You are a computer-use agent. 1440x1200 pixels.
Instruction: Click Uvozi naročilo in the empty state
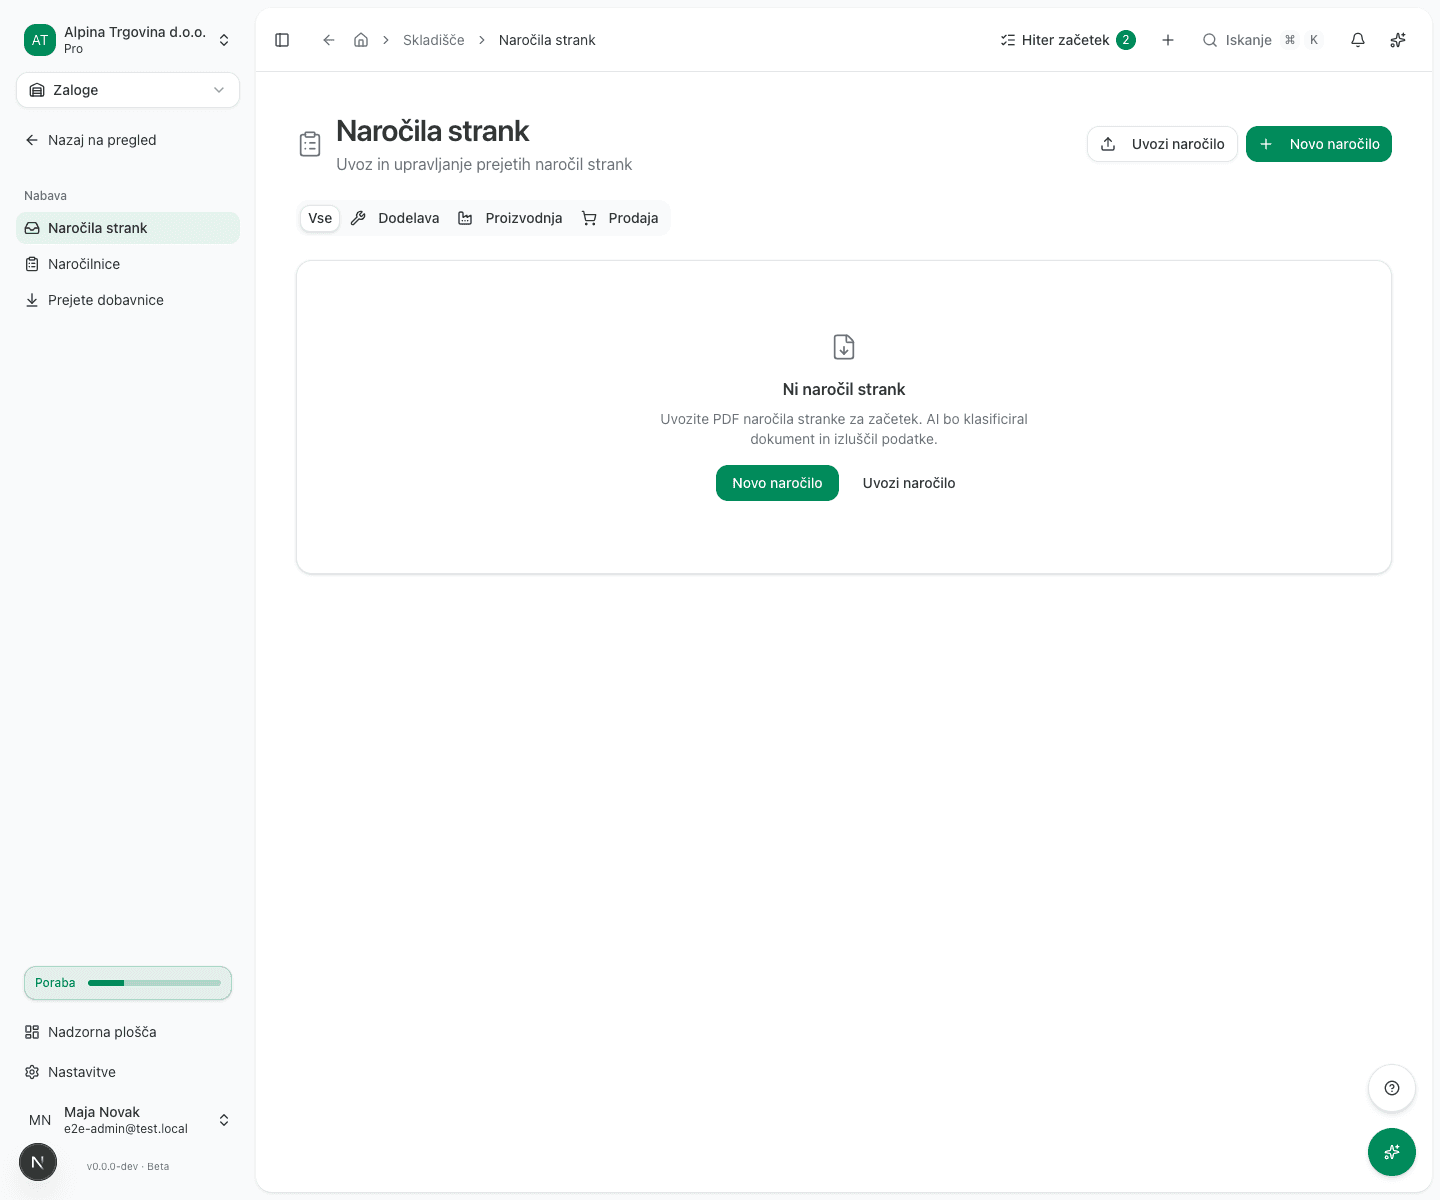[x=909, y=483]
